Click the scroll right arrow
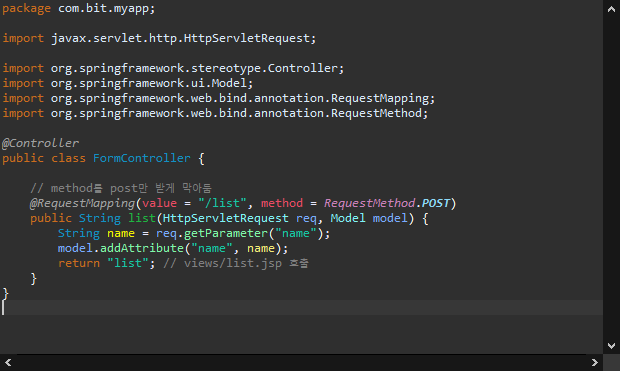The height and width of the screenshot is (371, 620). 594,362
